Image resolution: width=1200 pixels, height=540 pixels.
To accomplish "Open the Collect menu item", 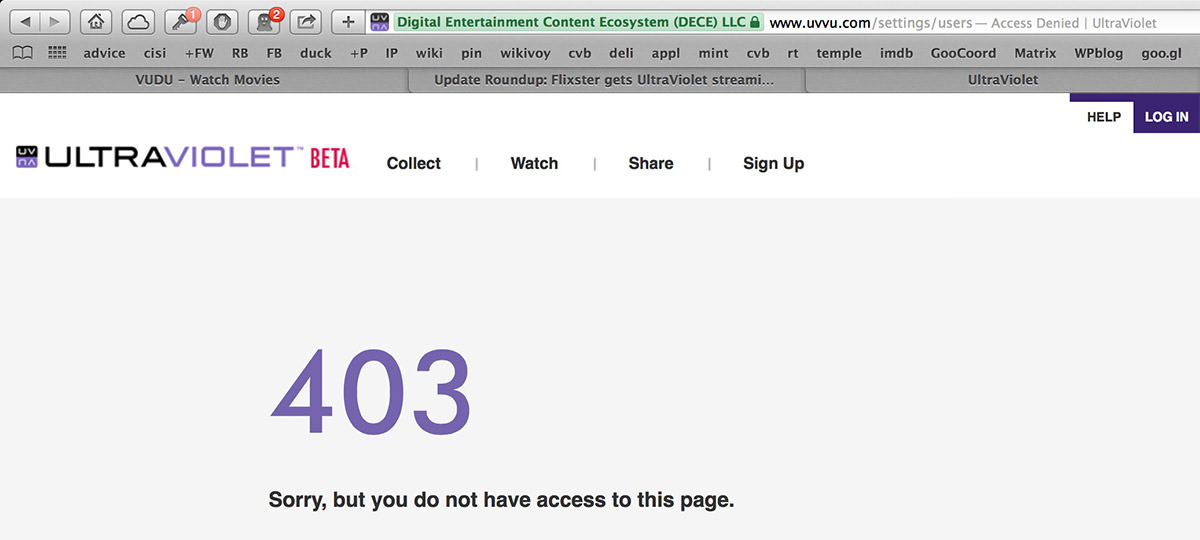I will (x=414, y=163).
